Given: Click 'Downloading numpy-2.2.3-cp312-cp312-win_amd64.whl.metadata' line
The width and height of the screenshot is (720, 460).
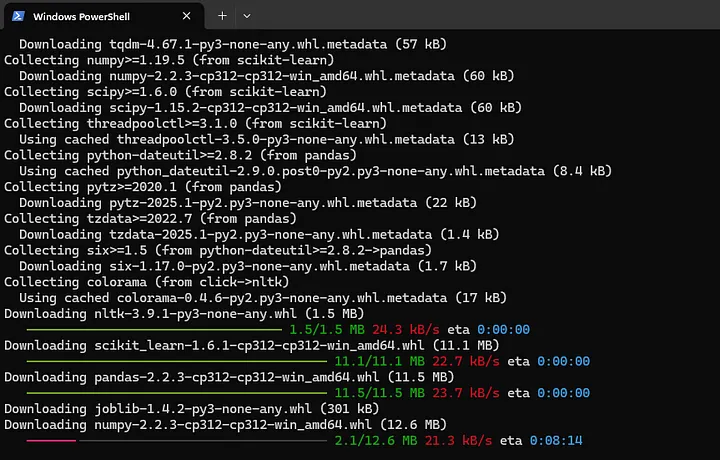Looking at the screenshot, I should tap(267, 76).
